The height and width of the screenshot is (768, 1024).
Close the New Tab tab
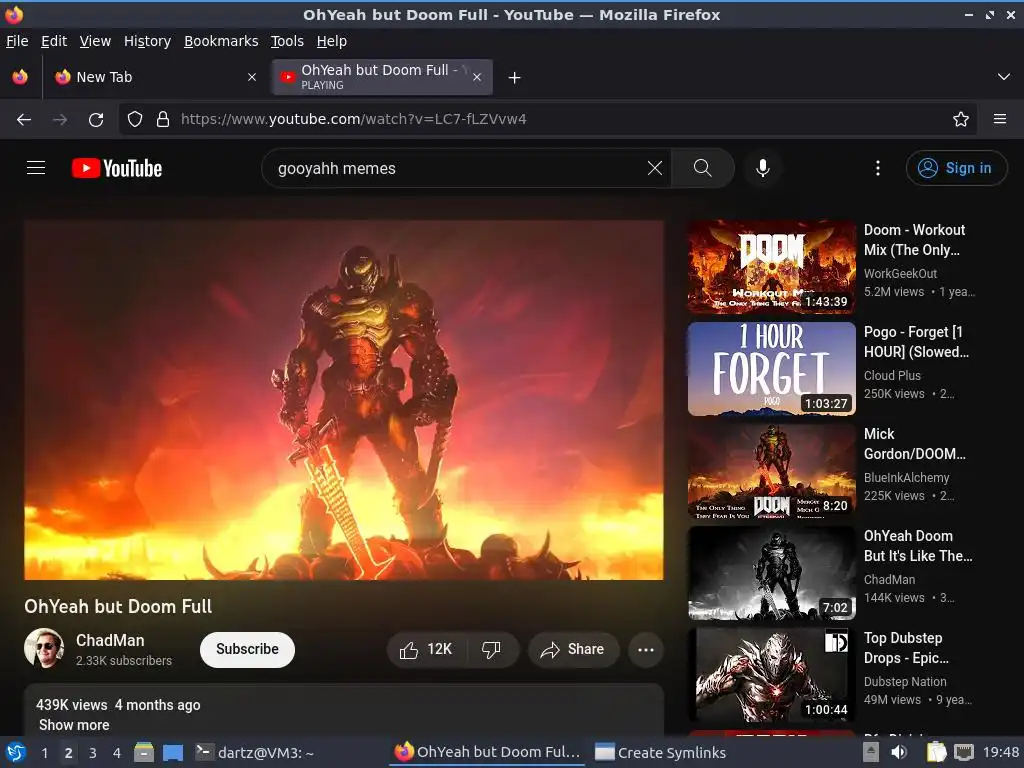252,77
